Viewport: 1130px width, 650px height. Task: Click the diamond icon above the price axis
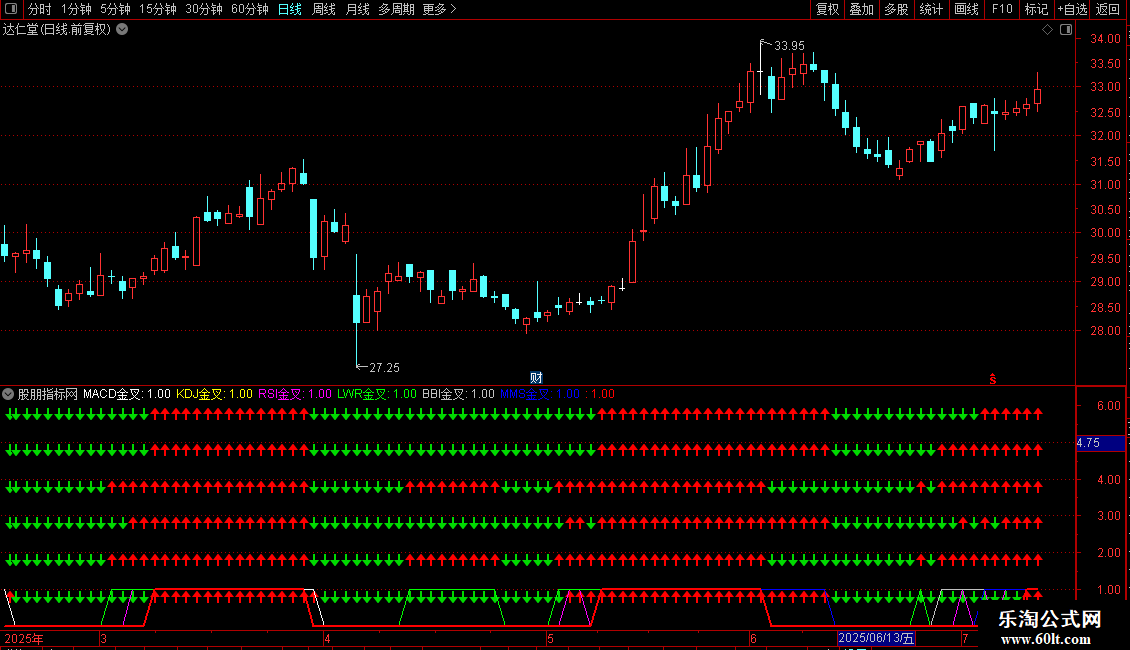(x=1048, y=30)
